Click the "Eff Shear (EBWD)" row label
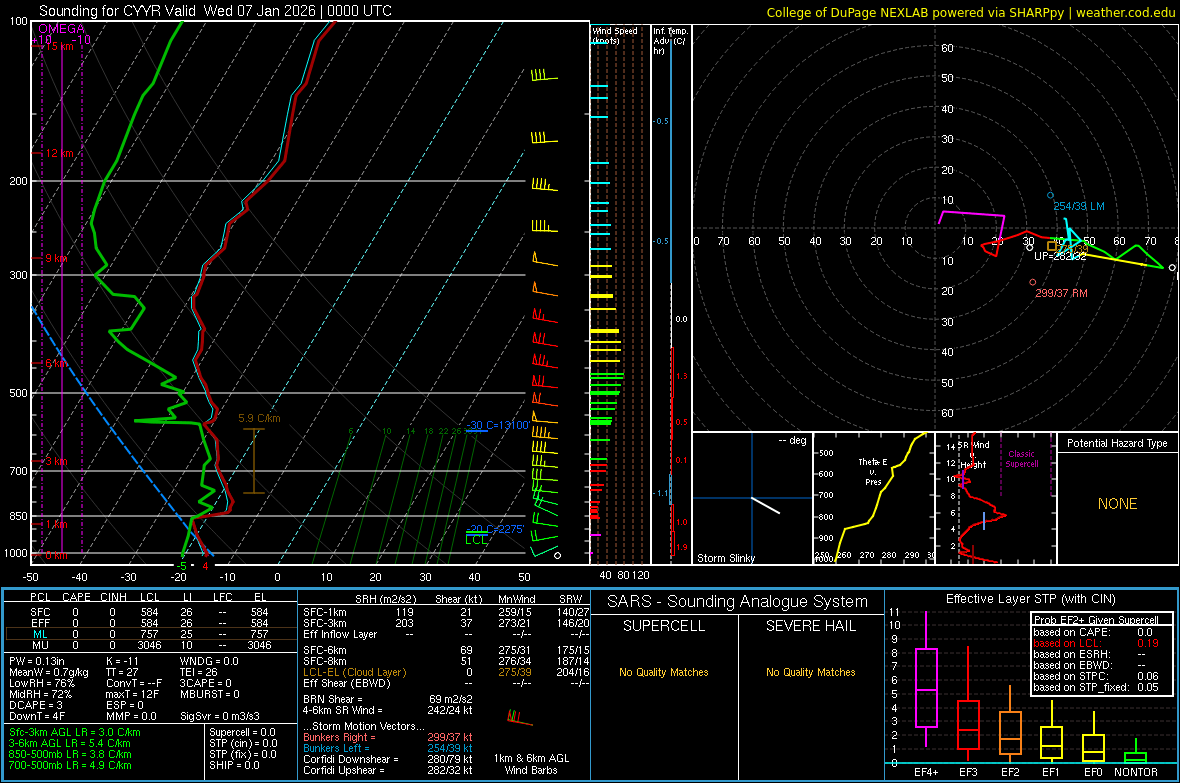The height and width of the screenshot is (783, 1180). [347, 684]
